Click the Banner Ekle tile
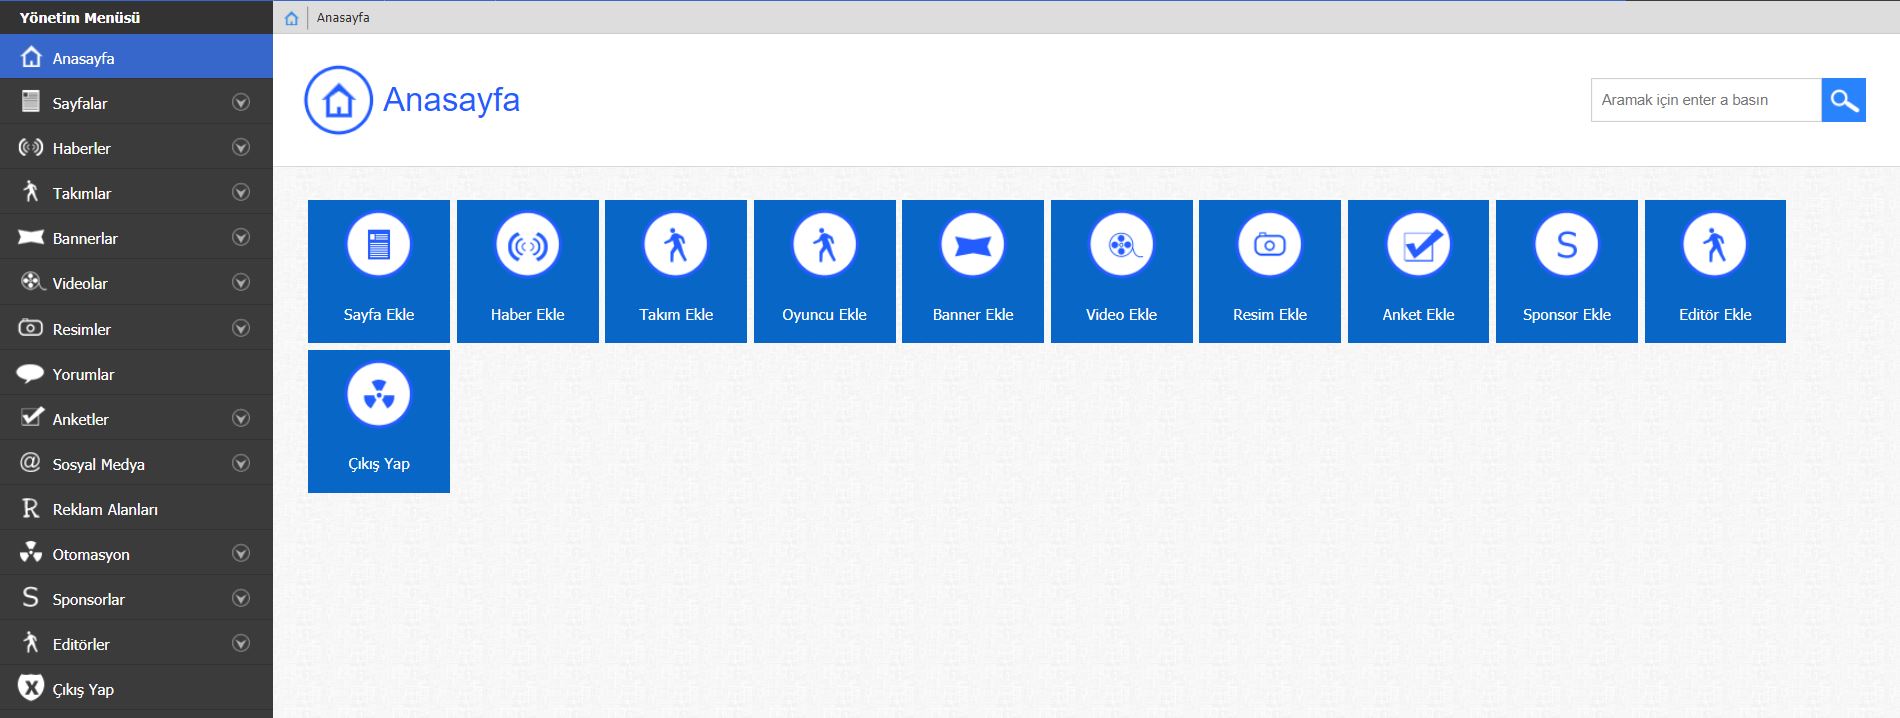This screenshot has height=718, width=1900. [973, 271]
